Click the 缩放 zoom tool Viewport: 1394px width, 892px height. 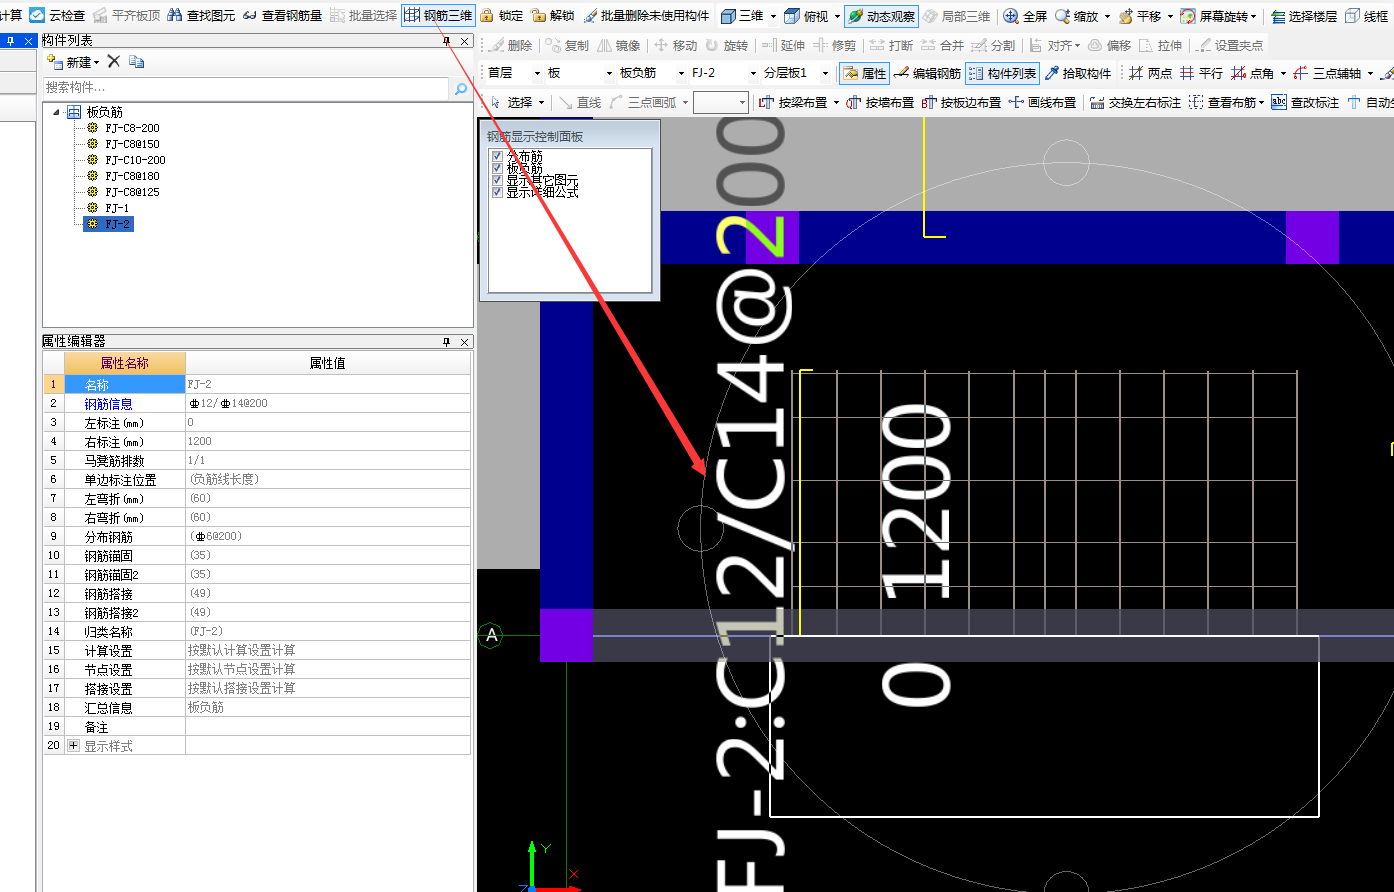[1078, 16]
